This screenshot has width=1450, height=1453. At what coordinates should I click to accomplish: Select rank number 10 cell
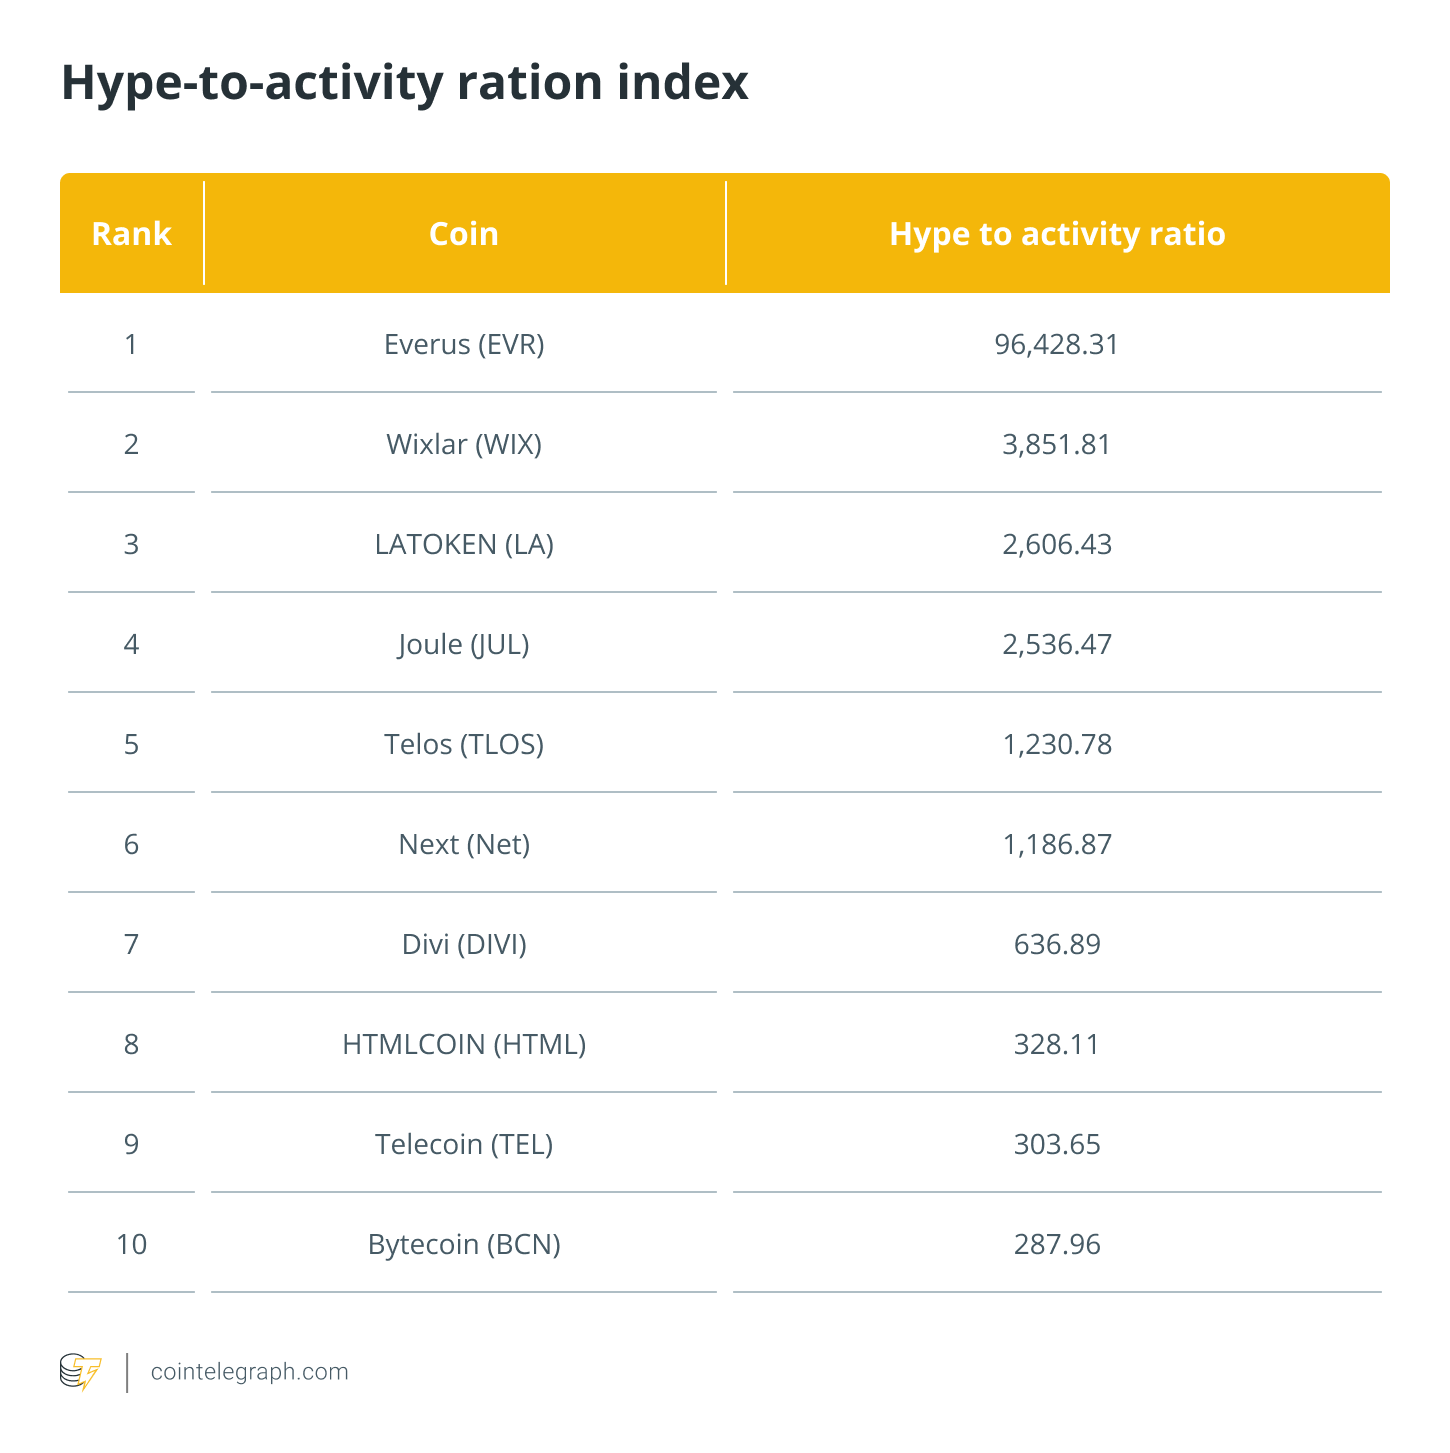click(x=131, y=1244)
